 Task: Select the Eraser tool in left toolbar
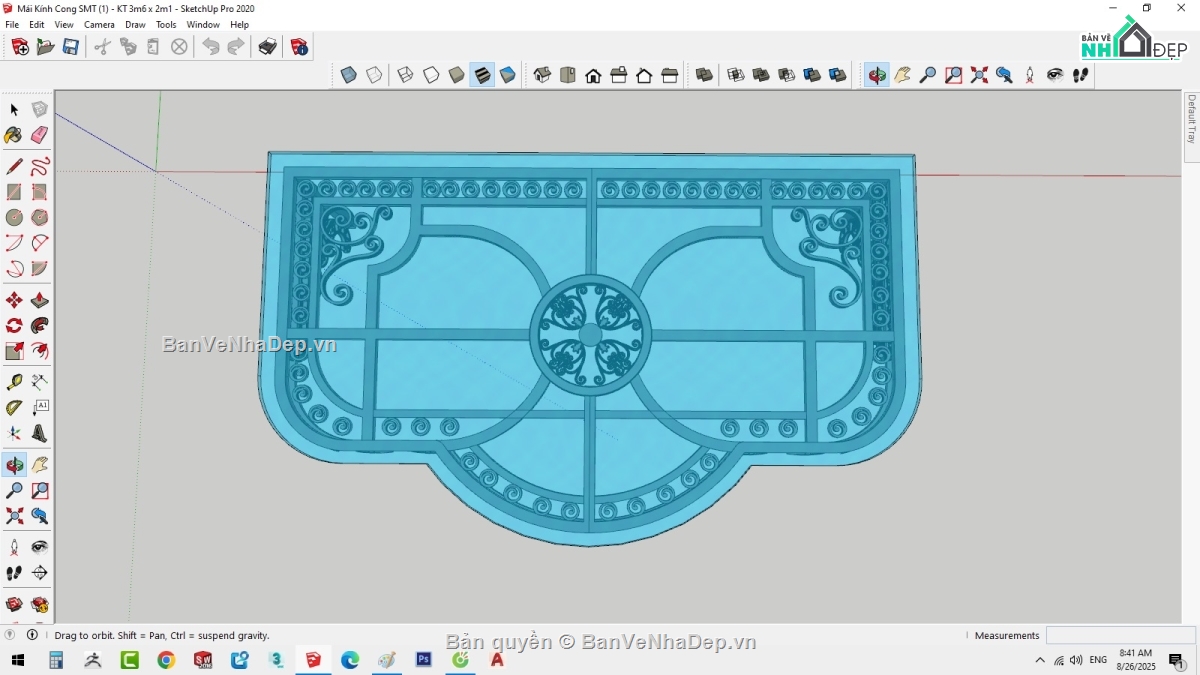(39, 135)
